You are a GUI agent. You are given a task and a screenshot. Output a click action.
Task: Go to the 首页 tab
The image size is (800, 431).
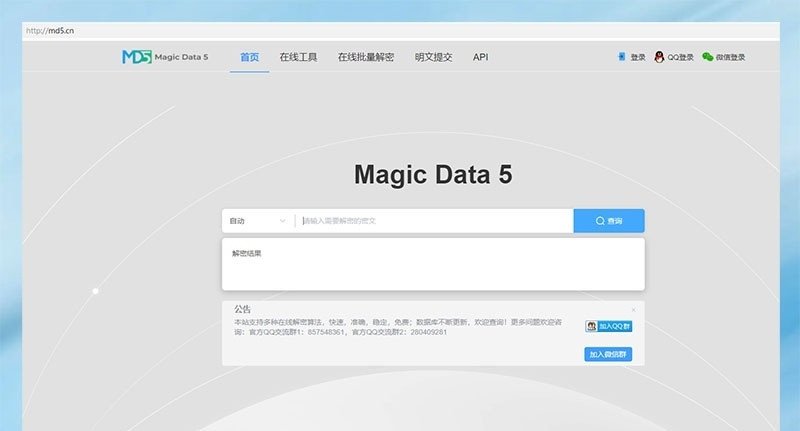click(249, 57)
